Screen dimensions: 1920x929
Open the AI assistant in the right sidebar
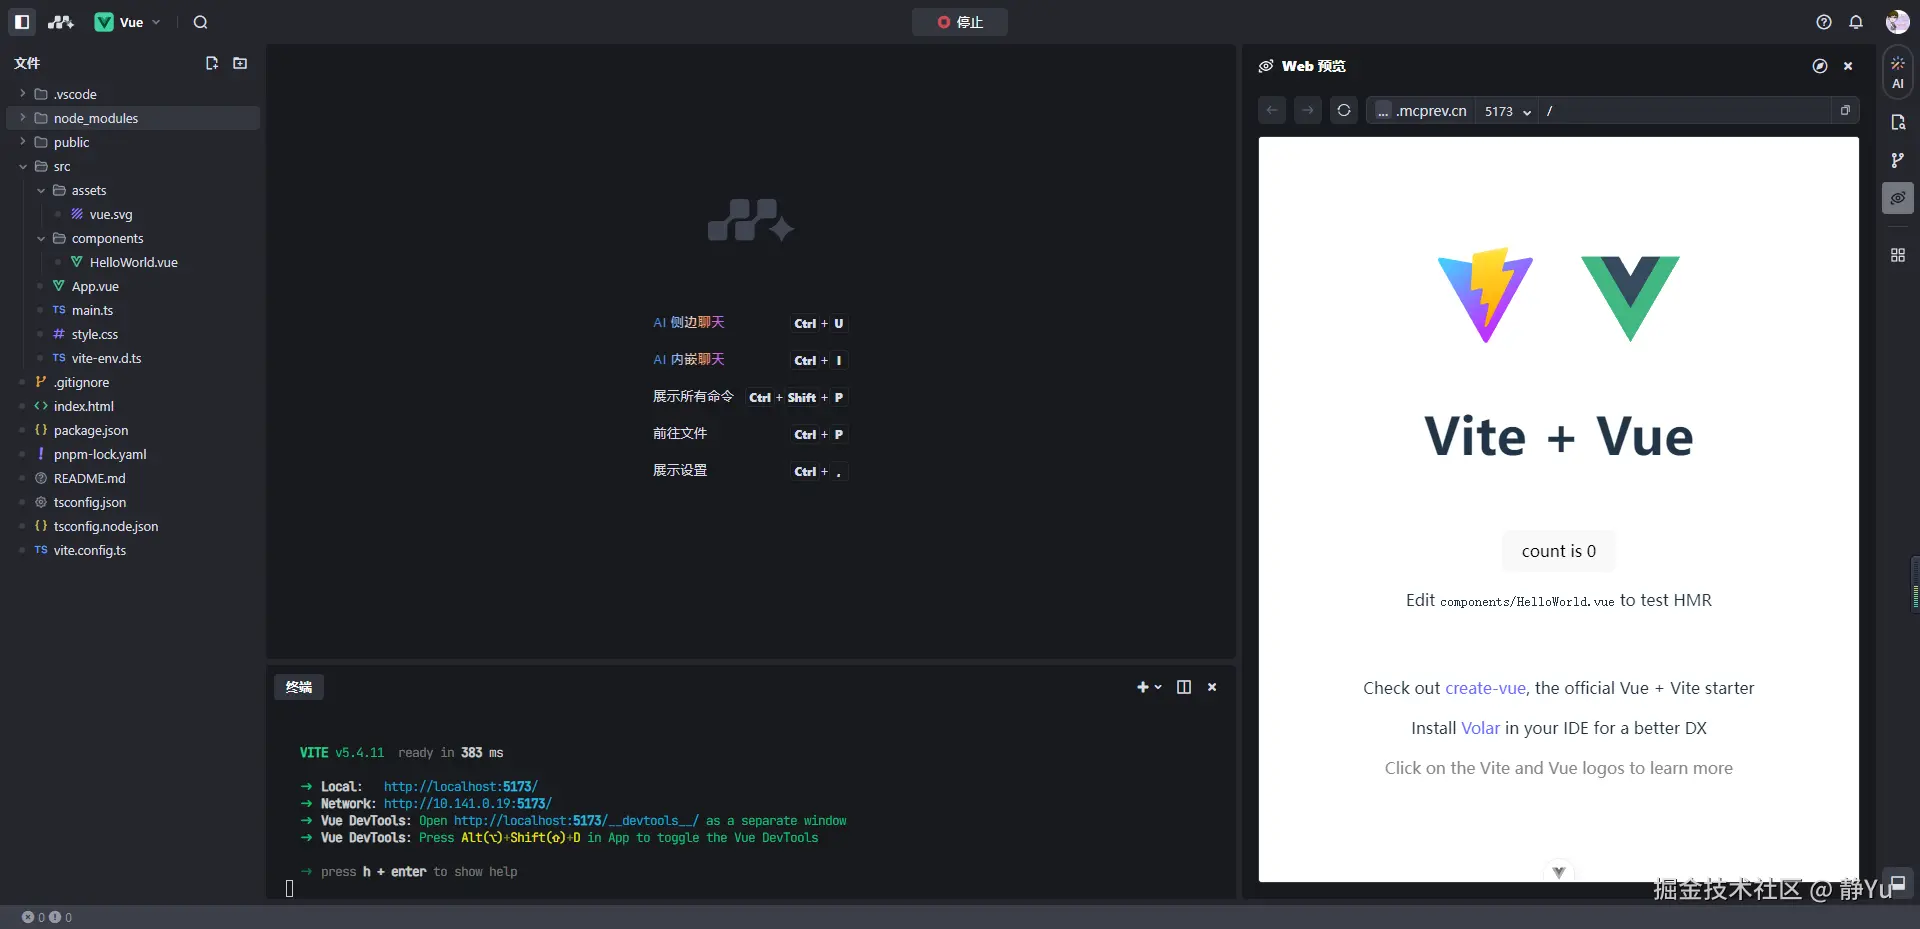(1898, 72)
